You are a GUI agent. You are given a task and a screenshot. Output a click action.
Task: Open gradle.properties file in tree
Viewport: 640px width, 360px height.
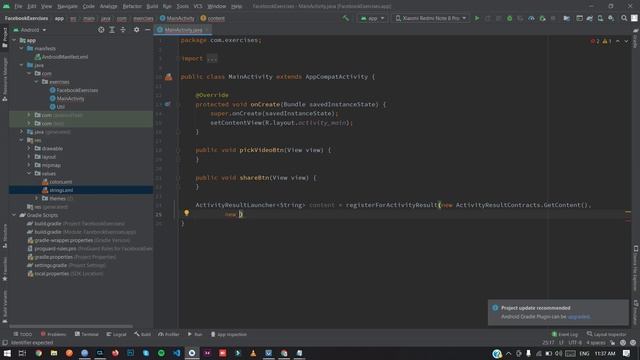pos(71,257)
